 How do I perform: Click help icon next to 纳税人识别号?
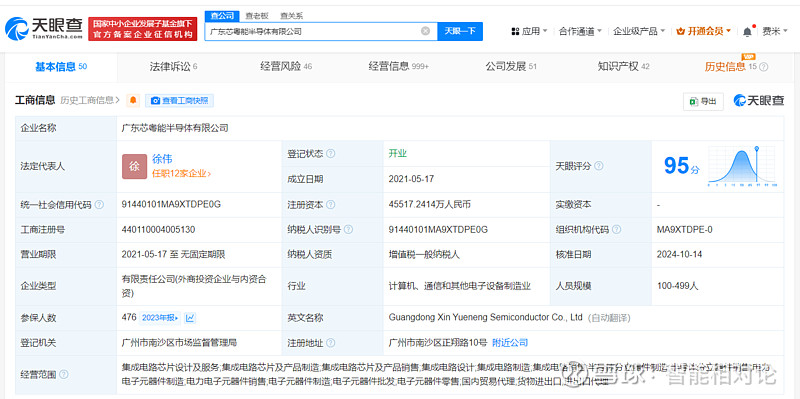click(x=348, y=230)
